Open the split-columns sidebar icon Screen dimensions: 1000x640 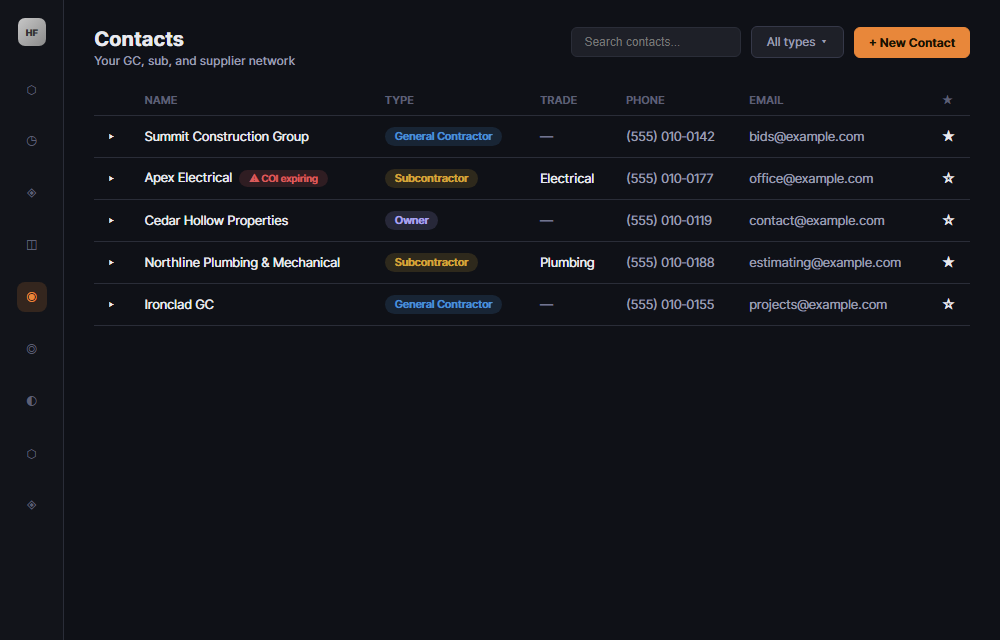click(32, 245)
